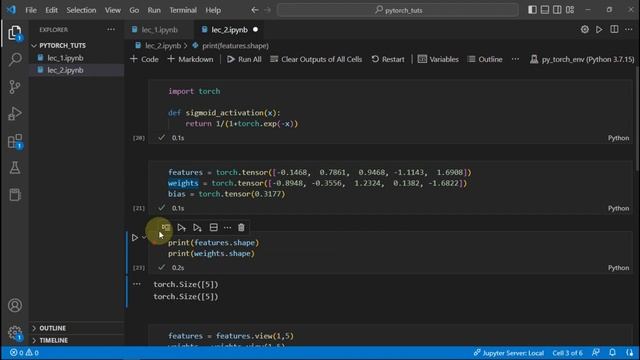Open the File menu
The image size is (640, 360).
[31, 10]
